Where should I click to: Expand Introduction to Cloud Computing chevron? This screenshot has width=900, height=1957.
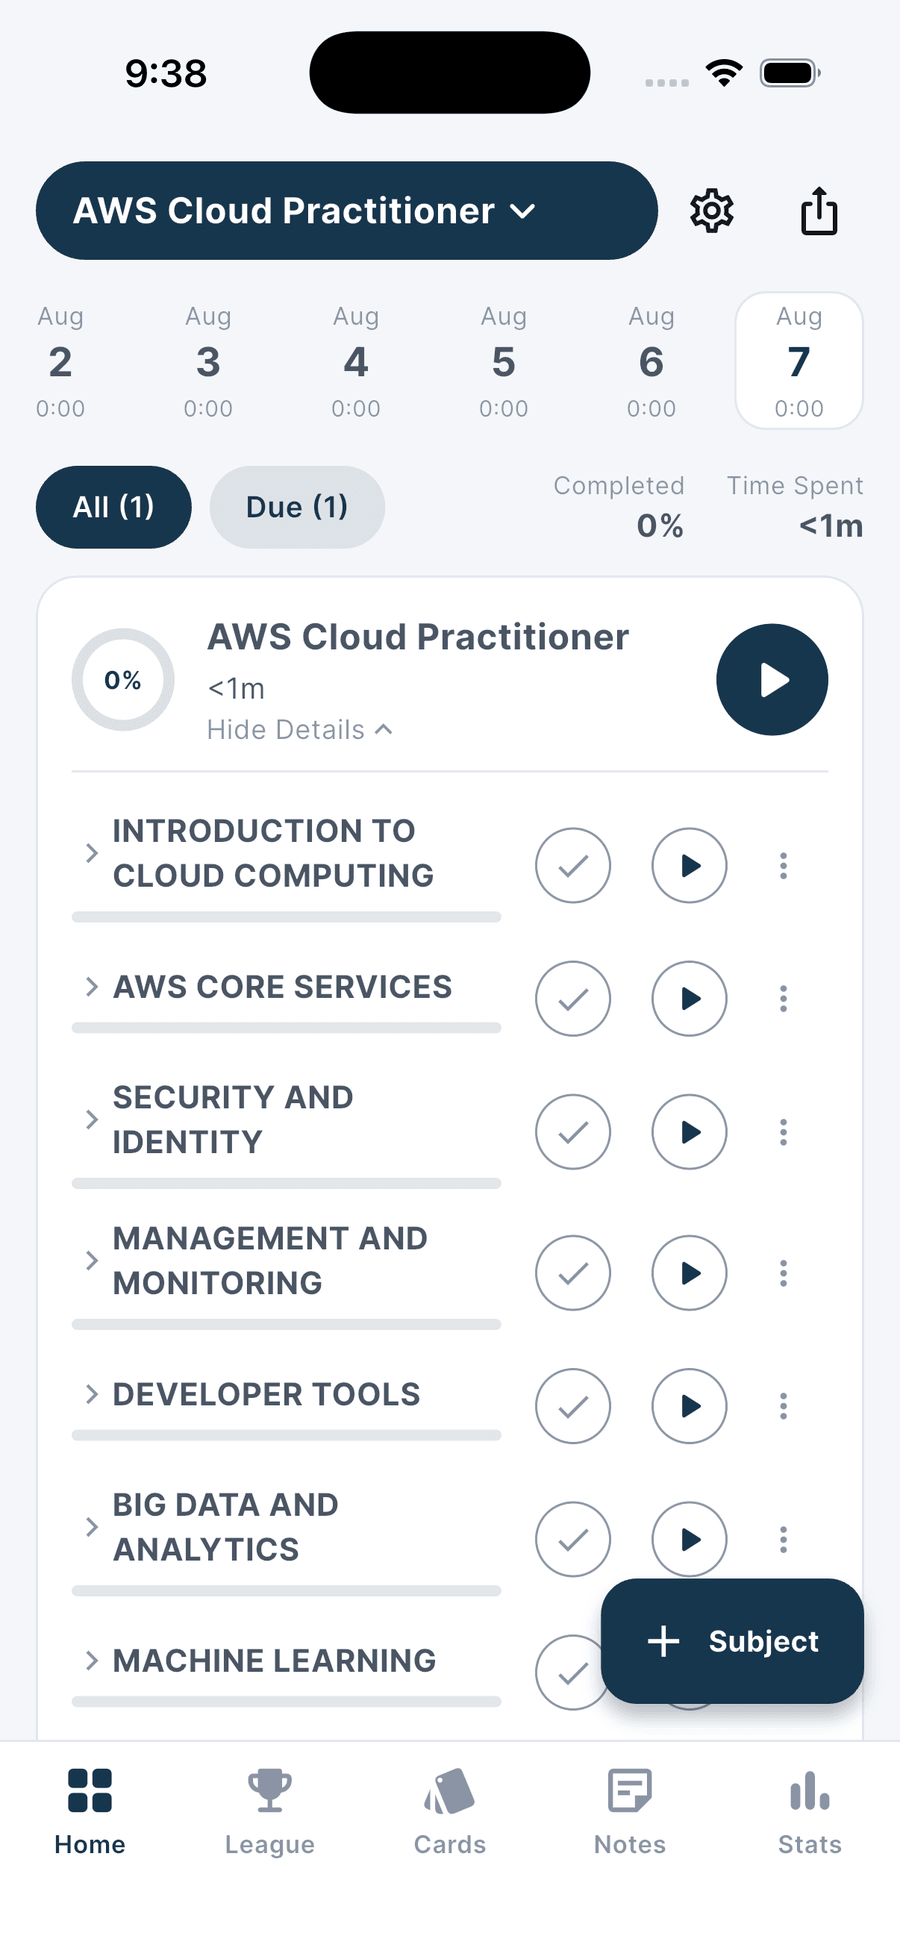point(91,853)
